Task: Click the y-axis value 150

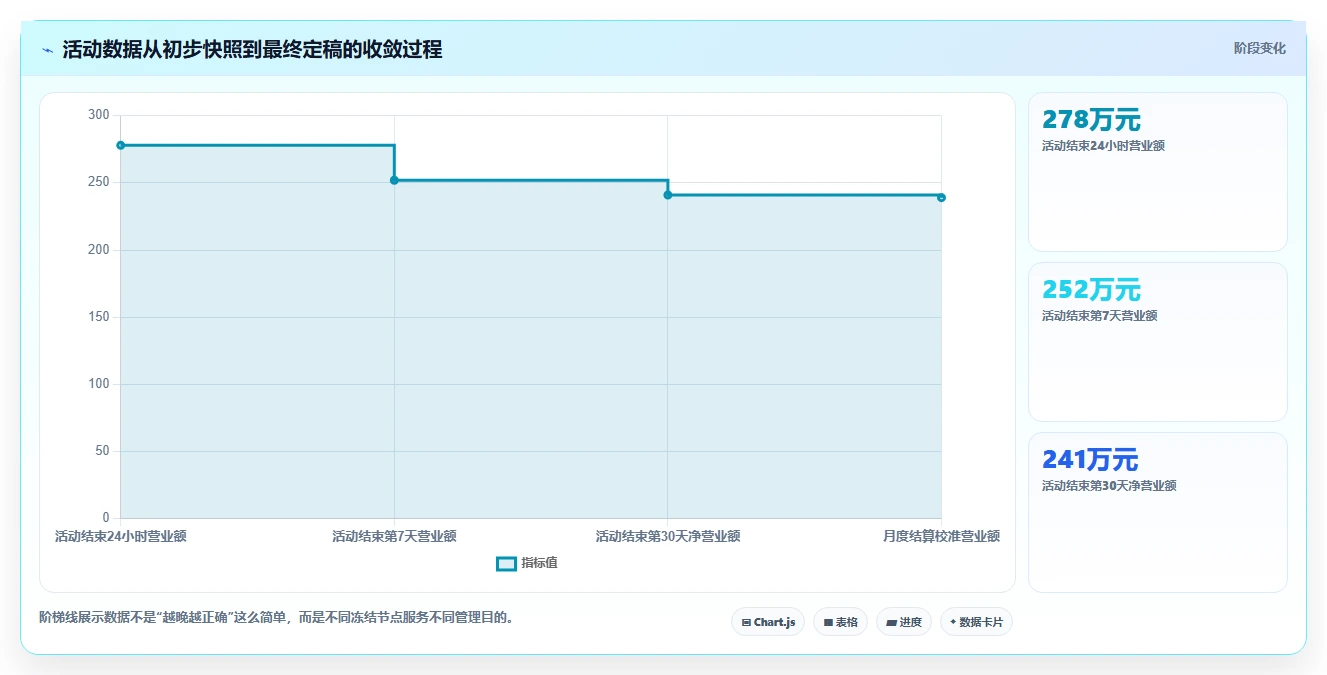Action: [x=99, y=317]
